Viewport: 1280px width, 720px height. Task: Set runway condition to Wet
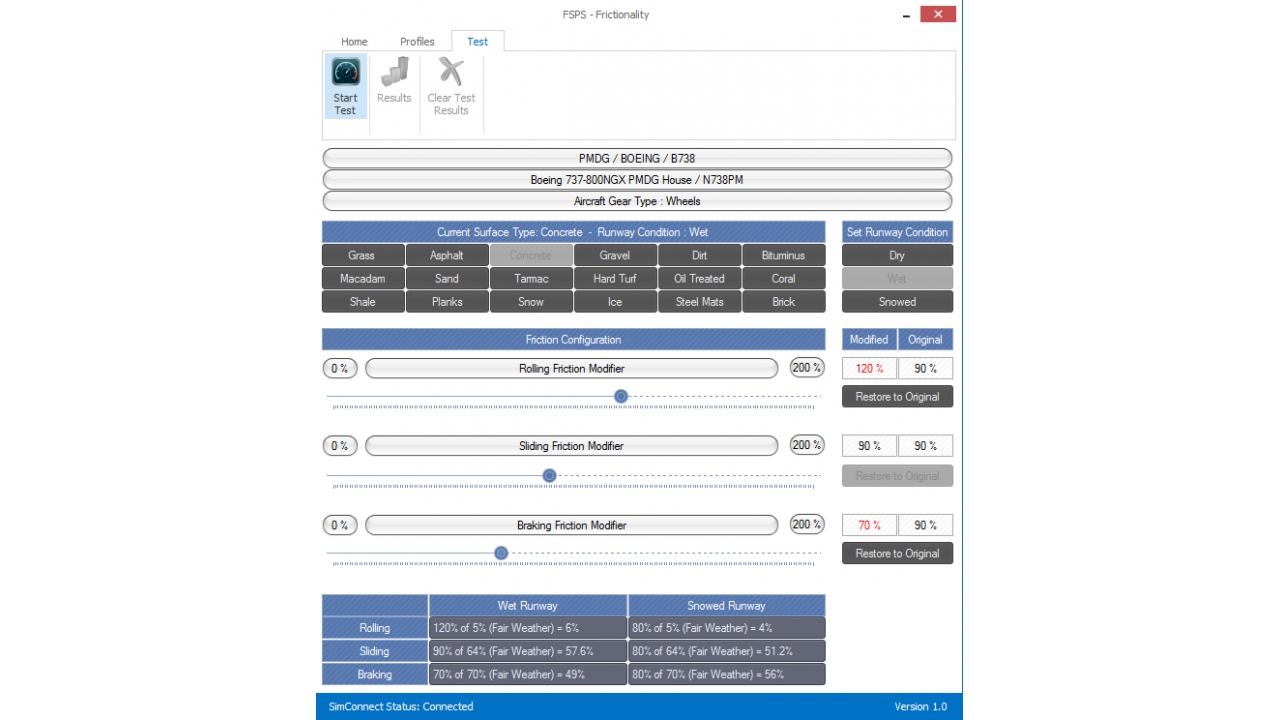(x=897, y=278)
